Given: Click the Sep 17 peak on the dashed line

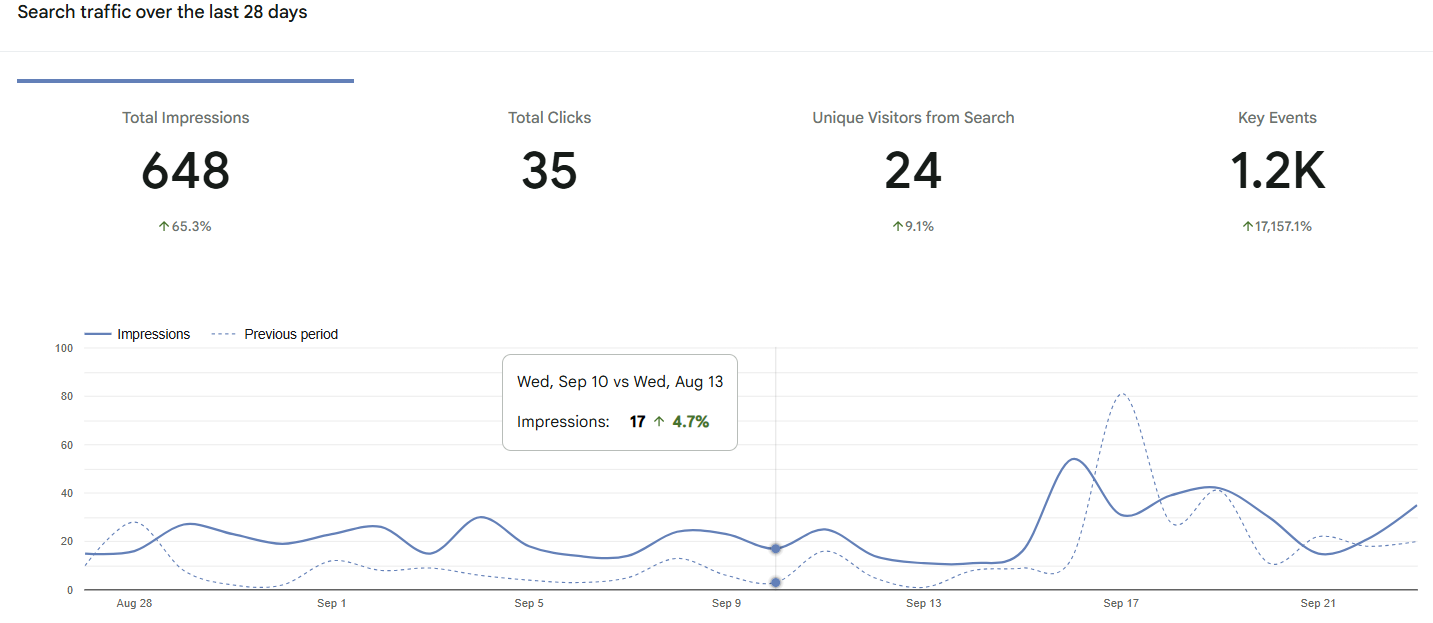Looking at the screenshot, I should click(x=1121, y=395).
